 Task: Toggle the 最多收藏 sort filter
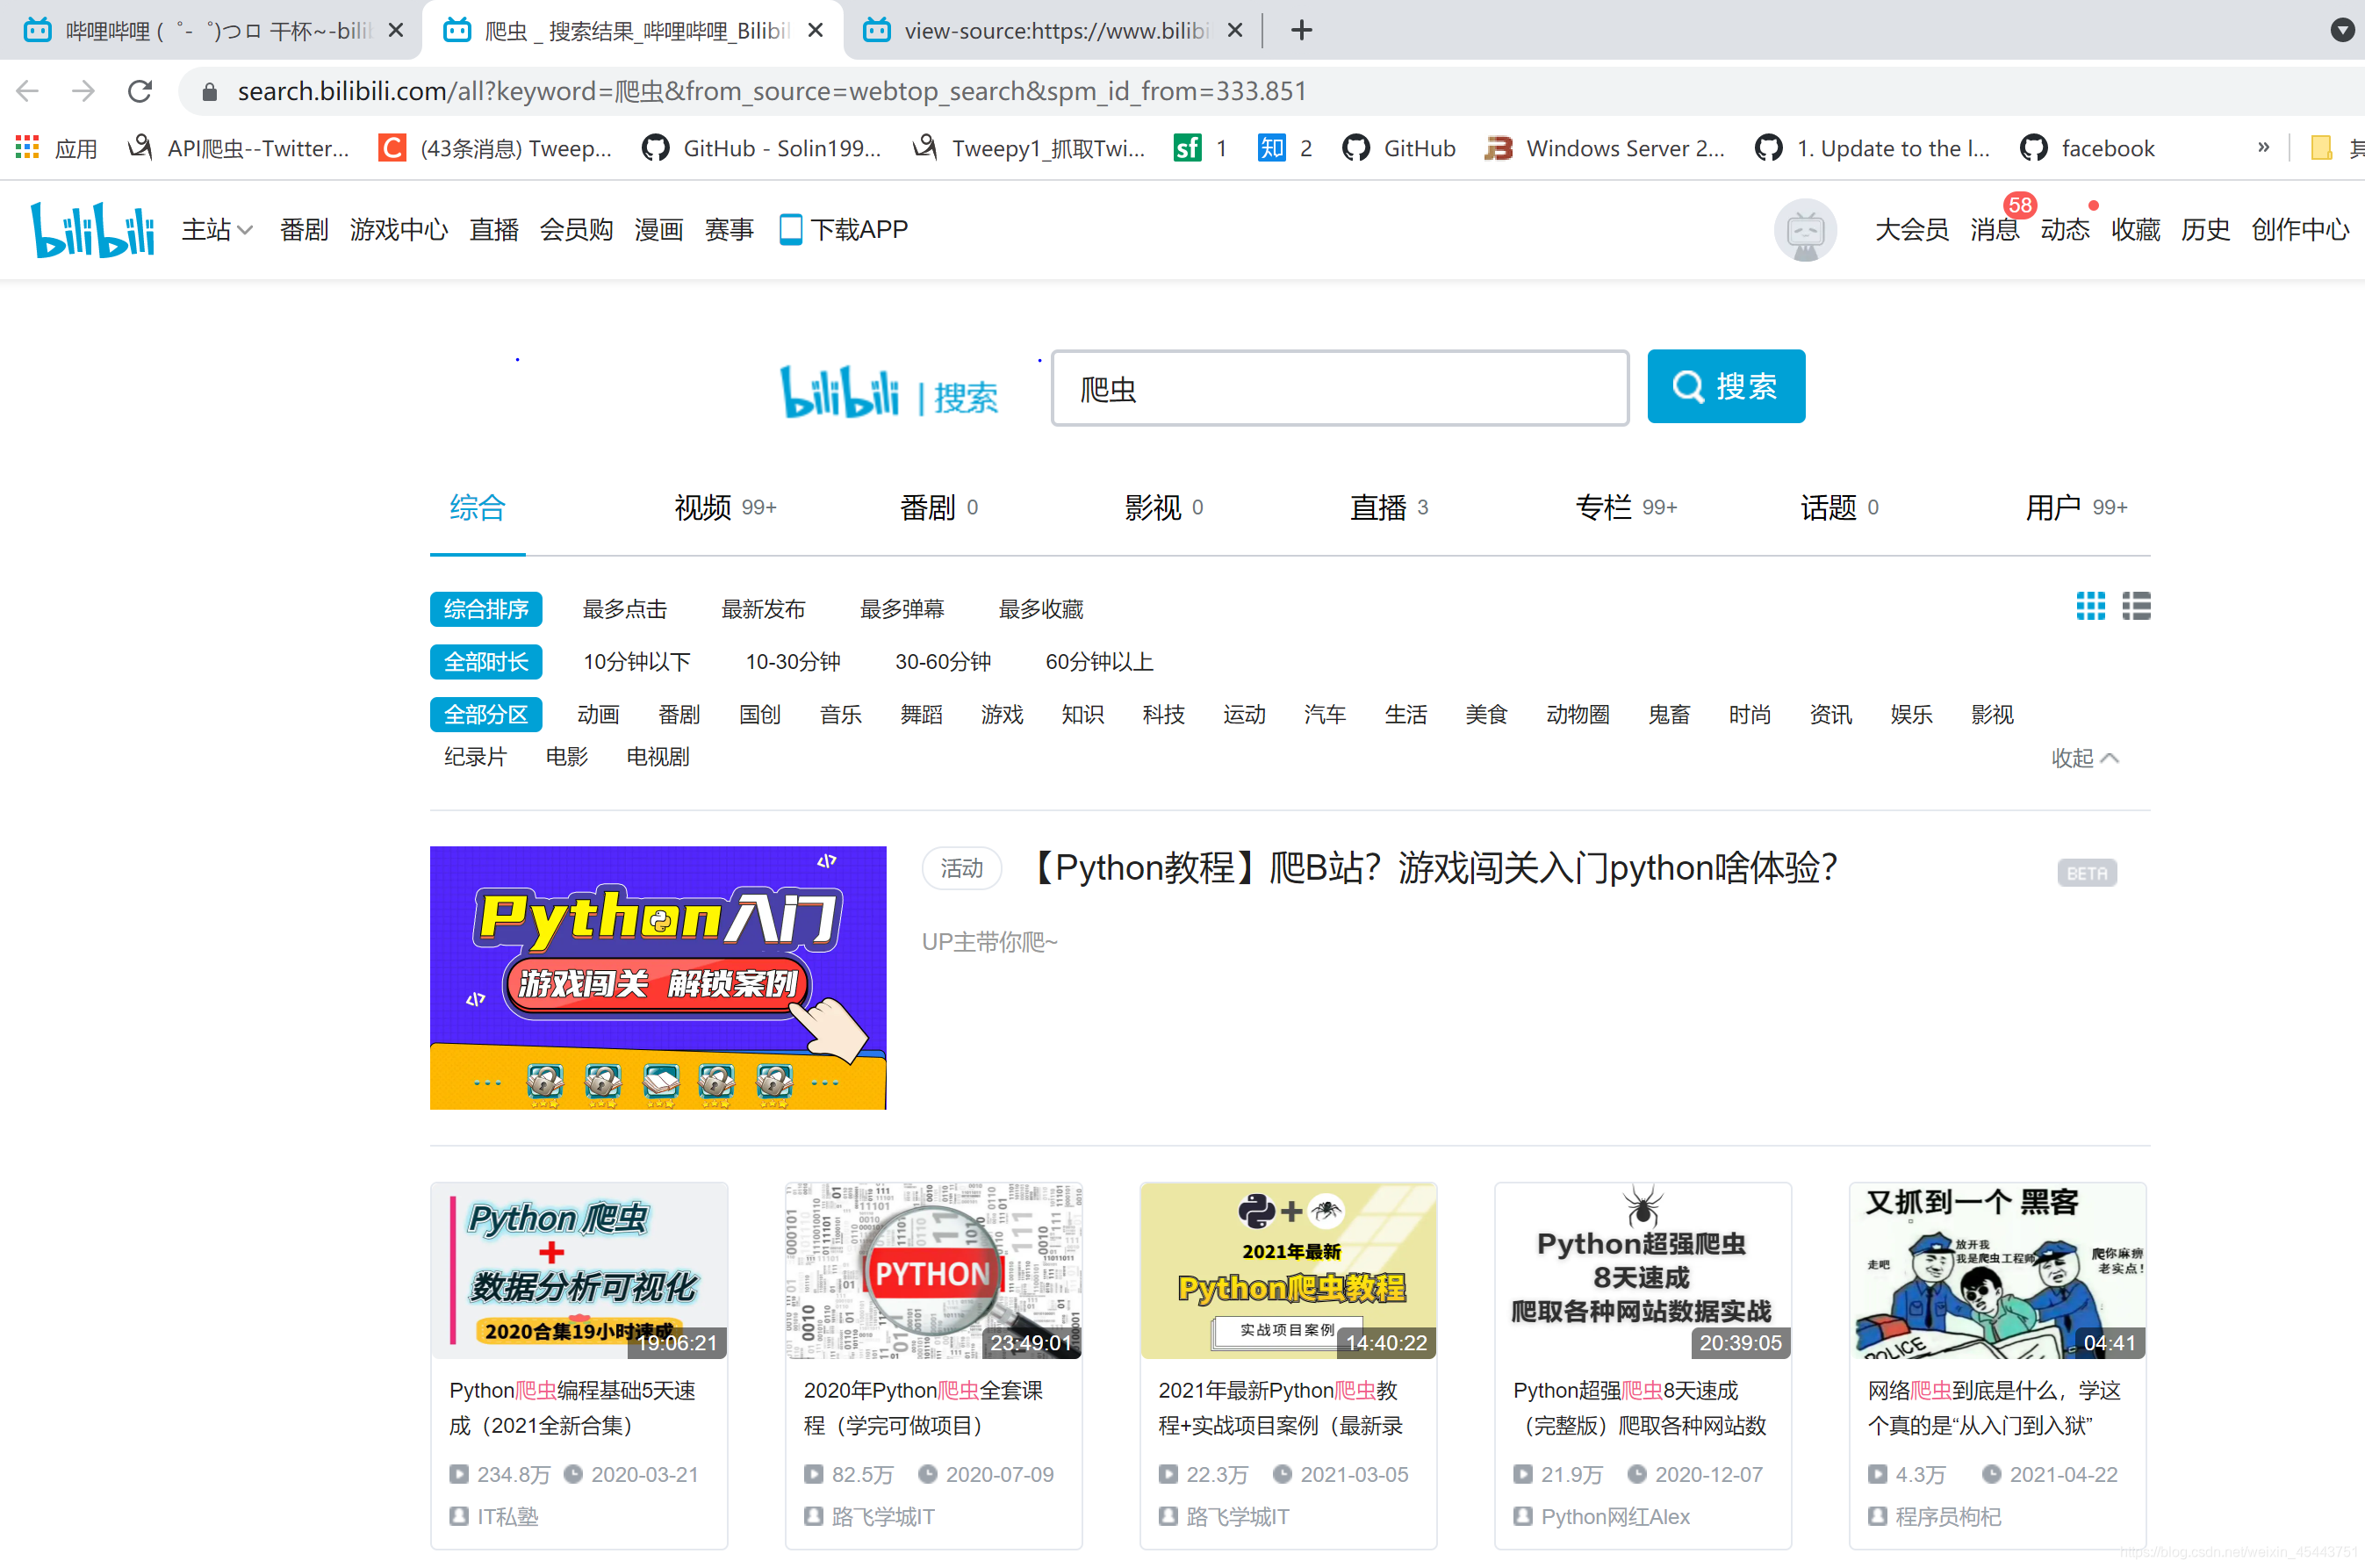[1040, 608]
